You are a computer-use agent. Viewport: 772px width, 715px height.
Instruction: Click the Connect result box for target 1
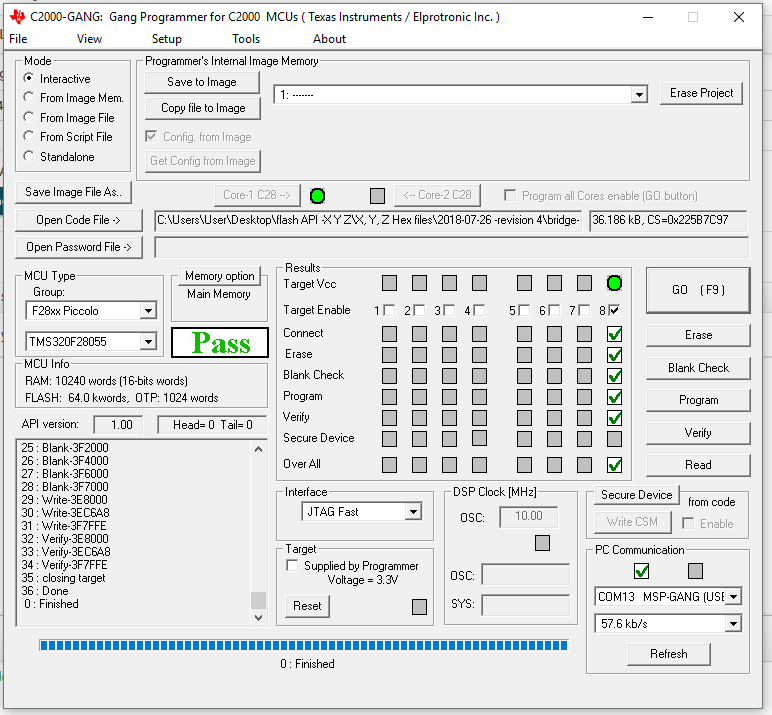pos(389,334)
